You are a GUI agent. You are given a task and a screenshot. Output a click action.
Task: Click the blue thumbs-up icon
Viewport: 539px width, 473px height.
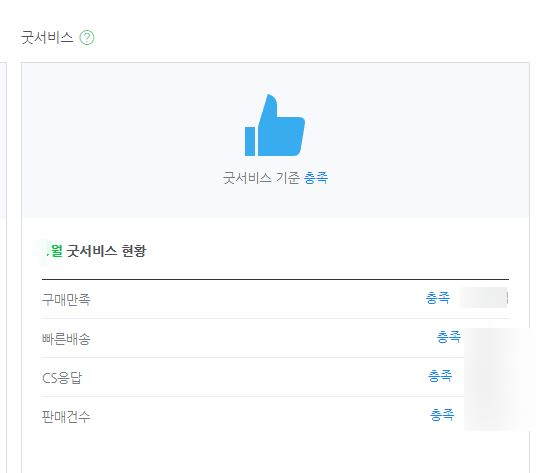(x=275, y=125)
